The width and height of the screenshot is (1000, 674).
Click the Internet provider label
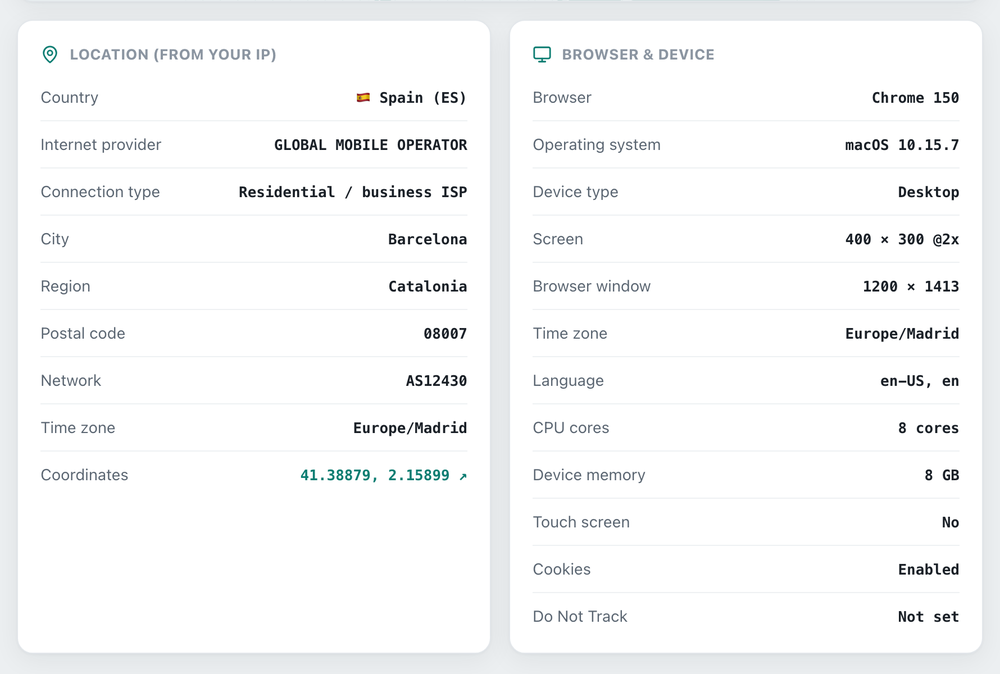[x=101, y=145]
